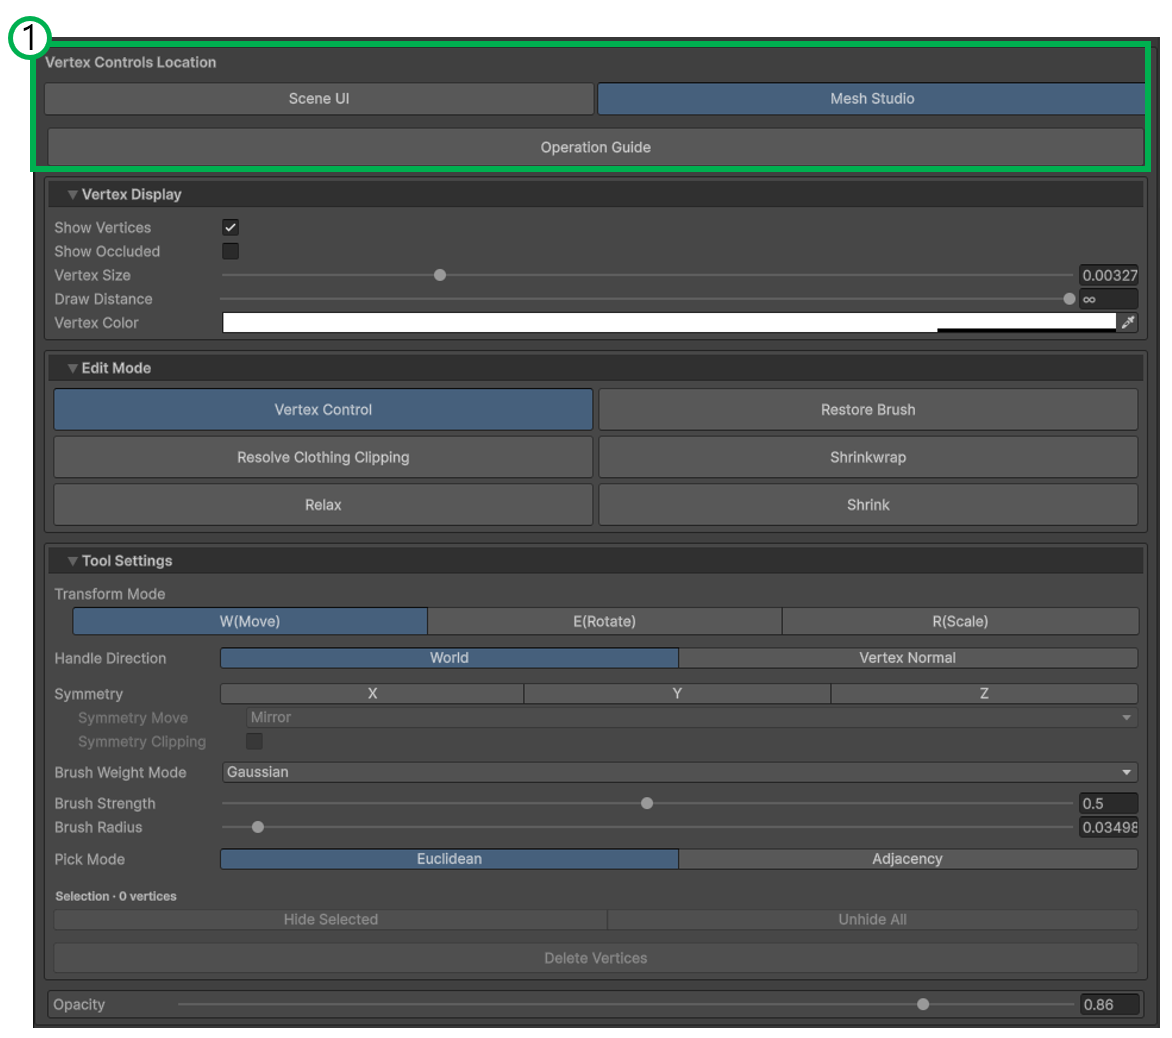Click the 'Vertex Controls Location' heading
Screen dimensions: 1172x1038
click(x=131, y=62)
